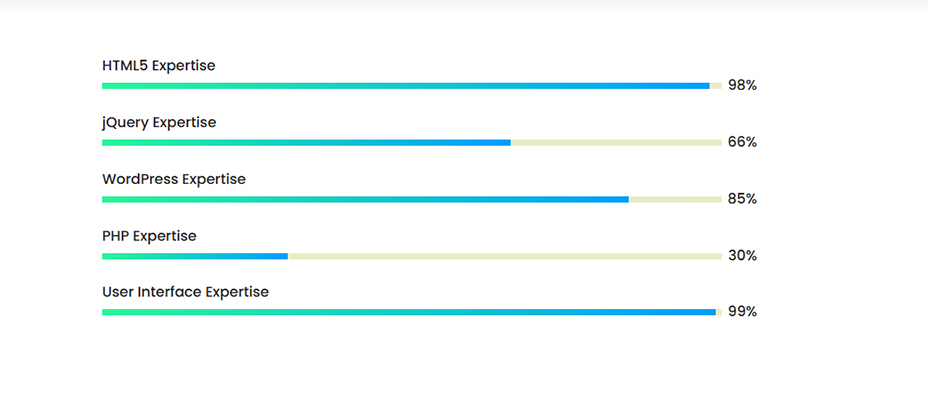Select the 30% percentage value
Image resolution: width=928 pixels, height=414 pixels.
(742, 256)
